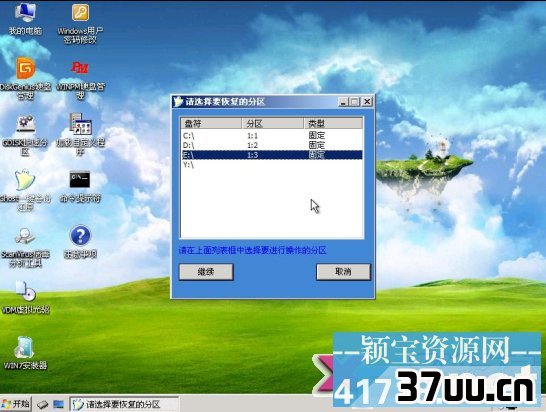Open WINPM disk management icon
This screenshot has width=546, height=412.
[80, 79]
